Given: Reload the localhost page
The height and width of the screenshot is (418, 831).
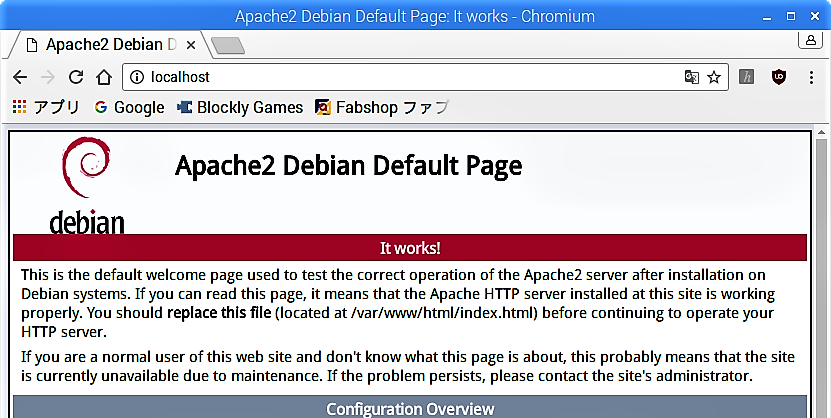Looking at the screenshot, I should point(76,77).
